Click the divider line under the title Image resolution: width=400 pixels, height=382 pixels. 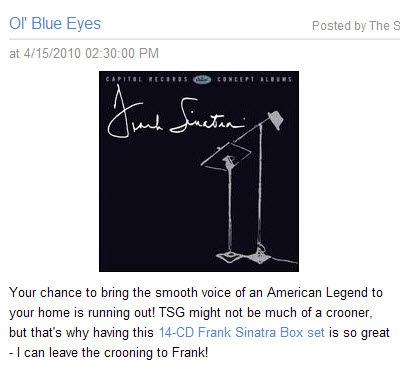point(204,39)
